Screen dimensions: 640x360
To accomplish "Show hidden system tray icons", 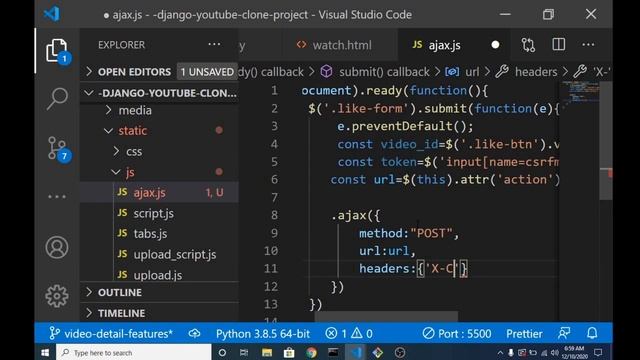I will point(500,353).
